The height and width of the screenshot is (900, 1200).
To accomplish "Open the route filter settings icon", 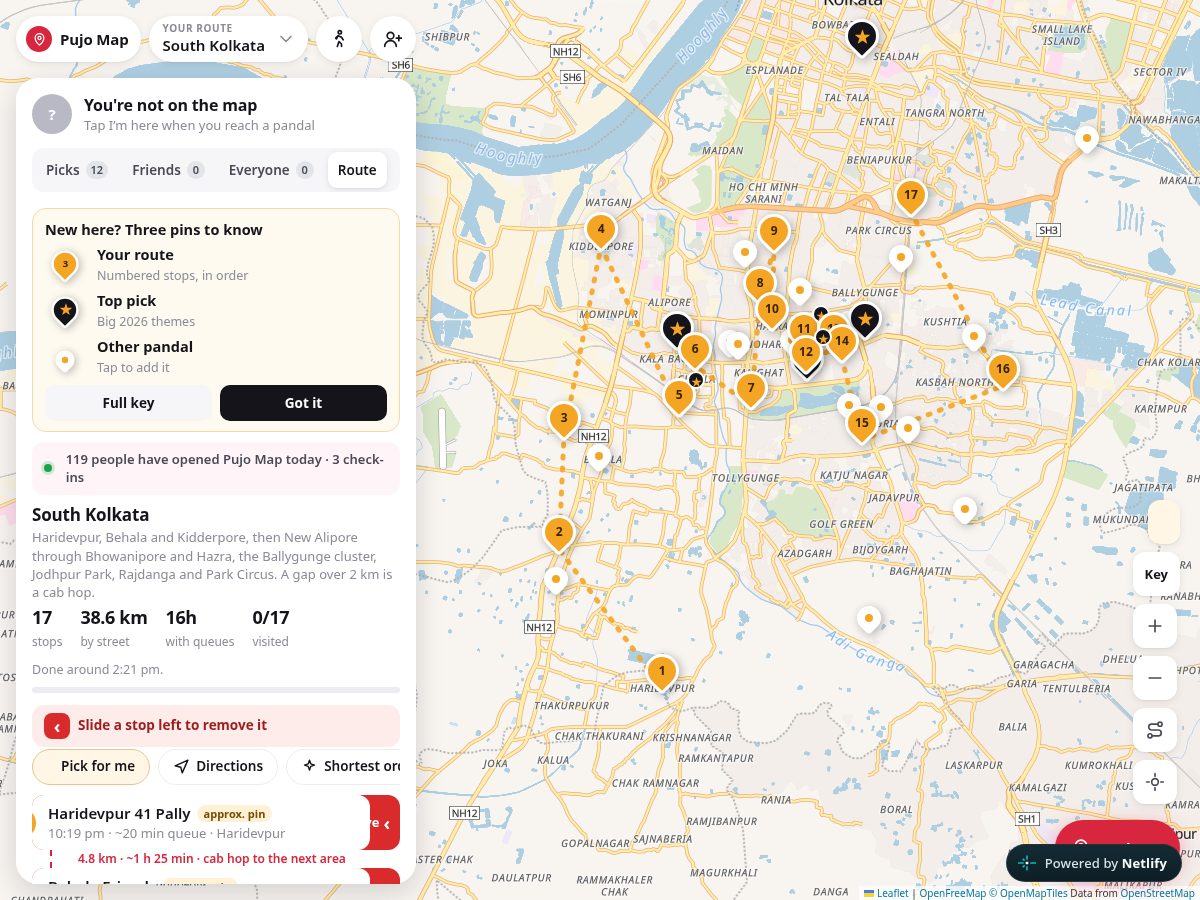I will tap(1156, 731).
